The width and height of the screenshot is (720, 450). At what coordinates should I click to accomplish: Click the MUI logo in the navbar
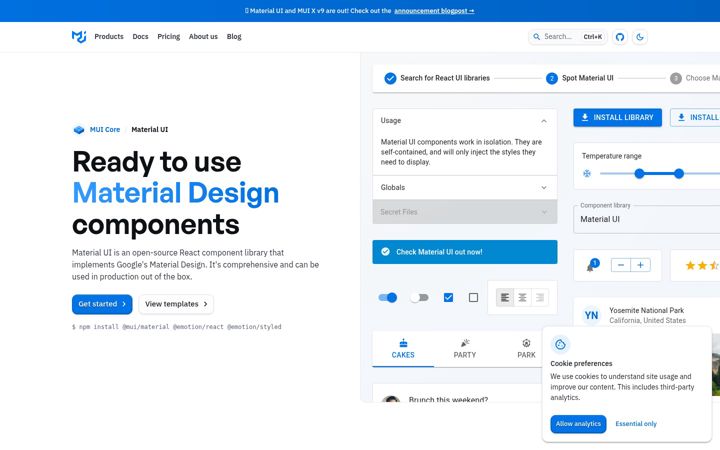pos(79,36)
